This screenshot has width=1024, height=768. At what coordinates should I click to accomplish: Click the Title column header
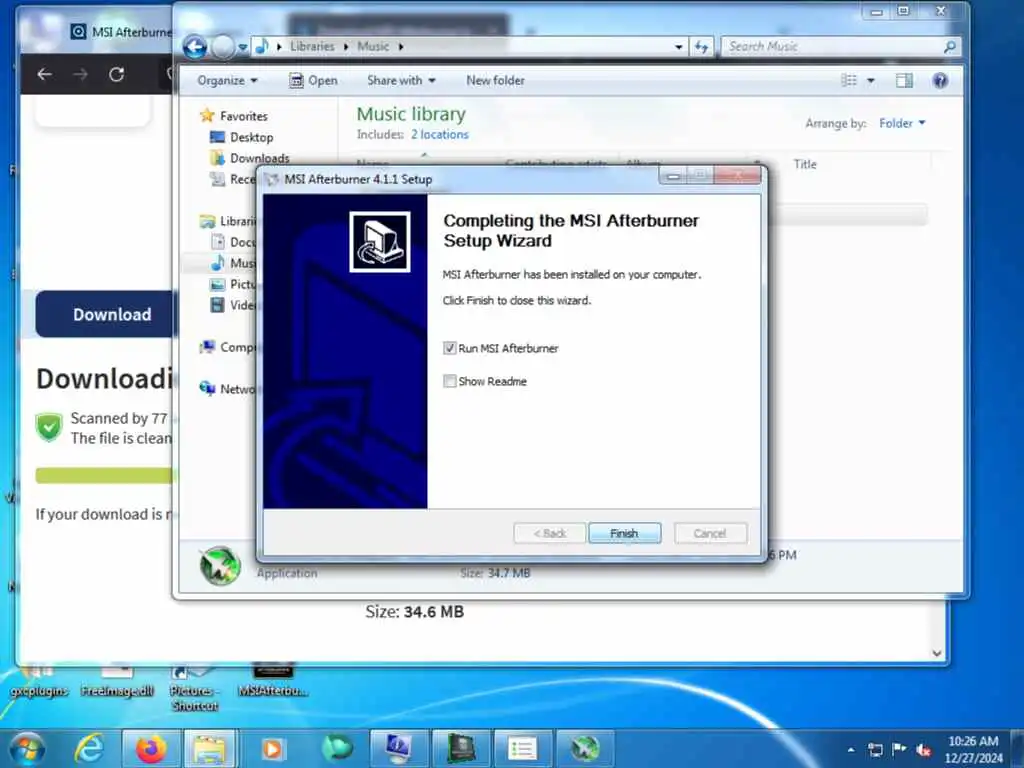pos(805,164)
